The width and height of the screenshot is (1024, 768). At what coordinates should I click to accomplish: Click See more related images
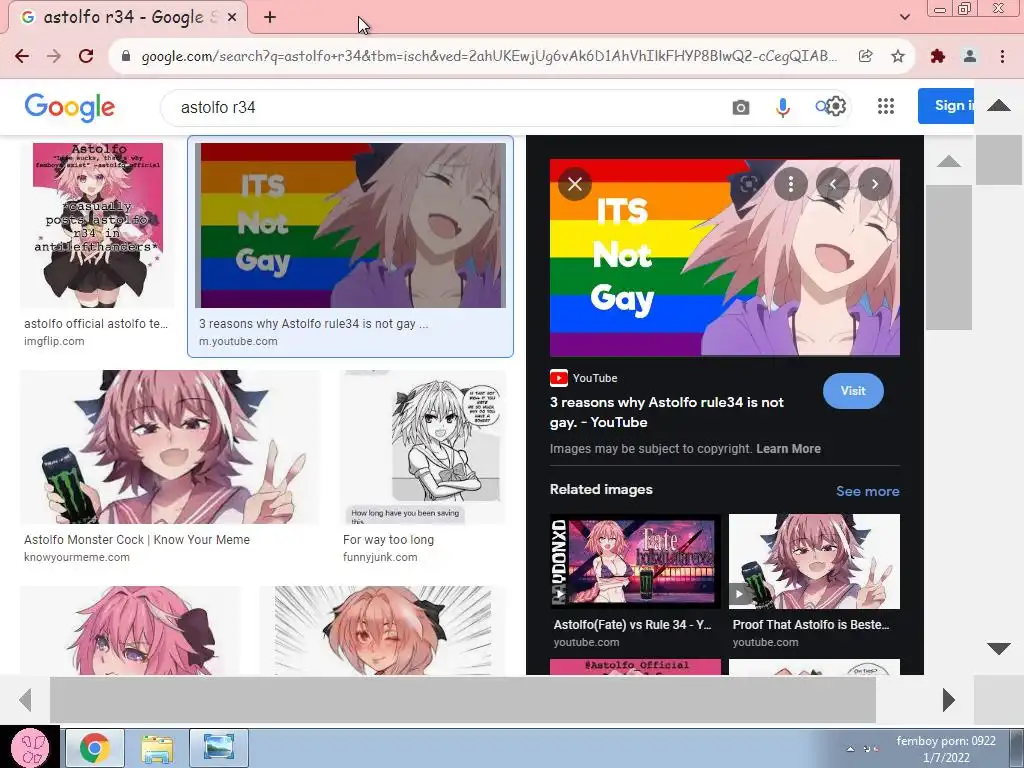[x=867, y=491]
